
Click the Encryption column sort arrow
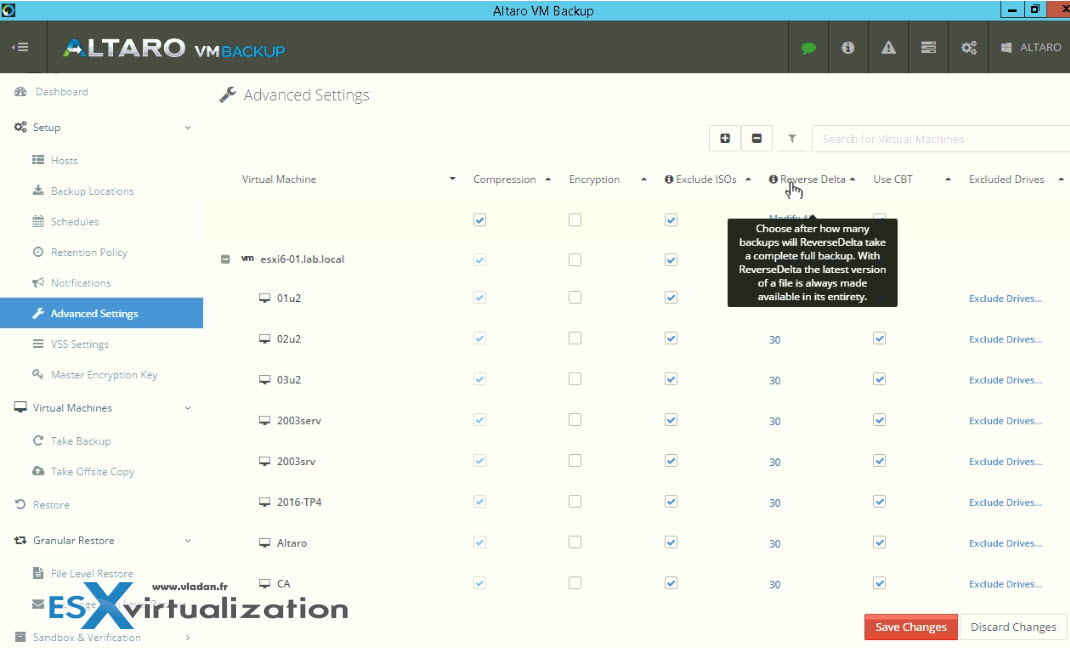pos(644,179)
